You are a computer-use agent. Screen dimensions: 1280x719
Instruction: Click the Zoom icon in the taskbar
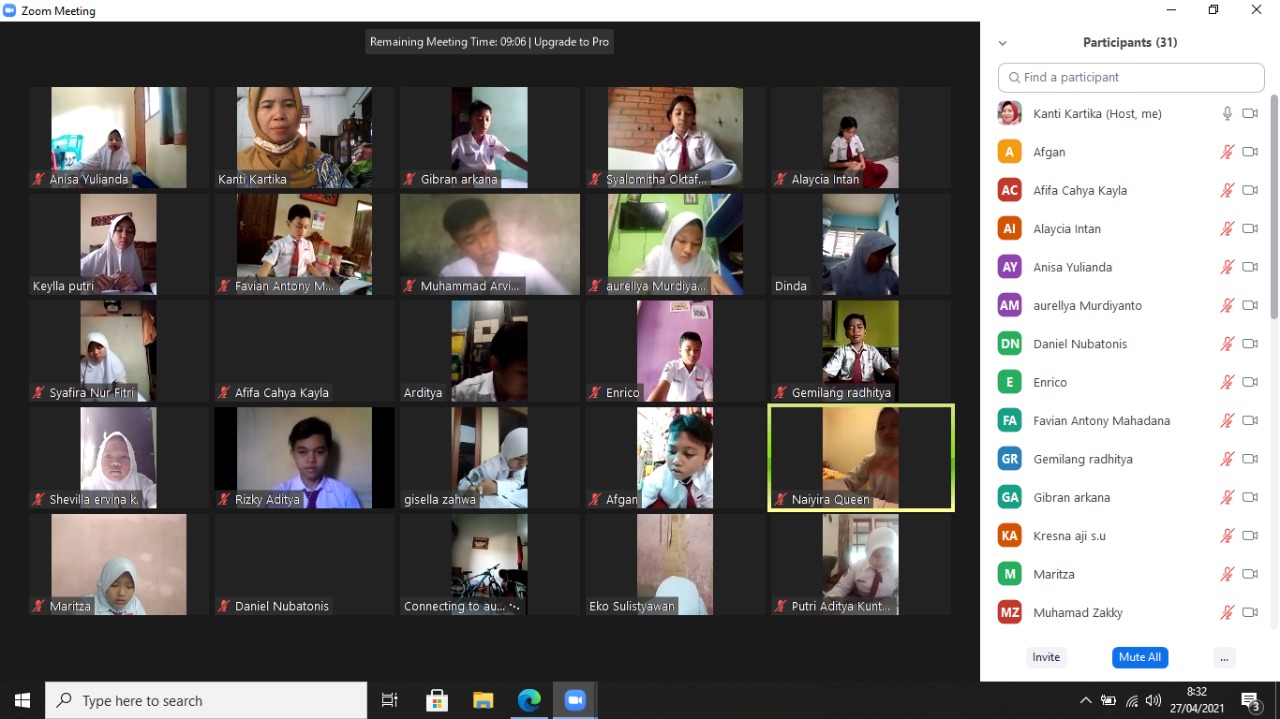(575, 701)
